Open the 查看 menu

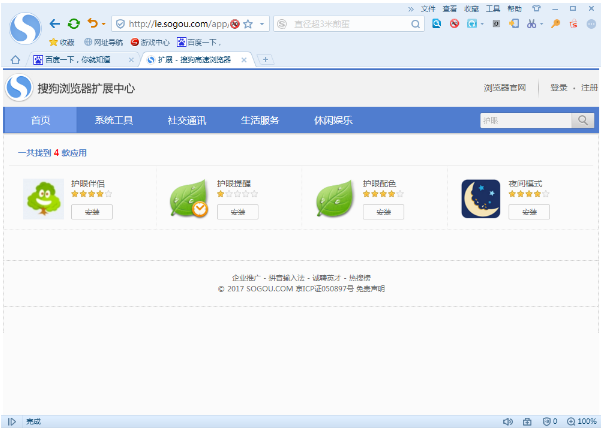click(449, 8)
